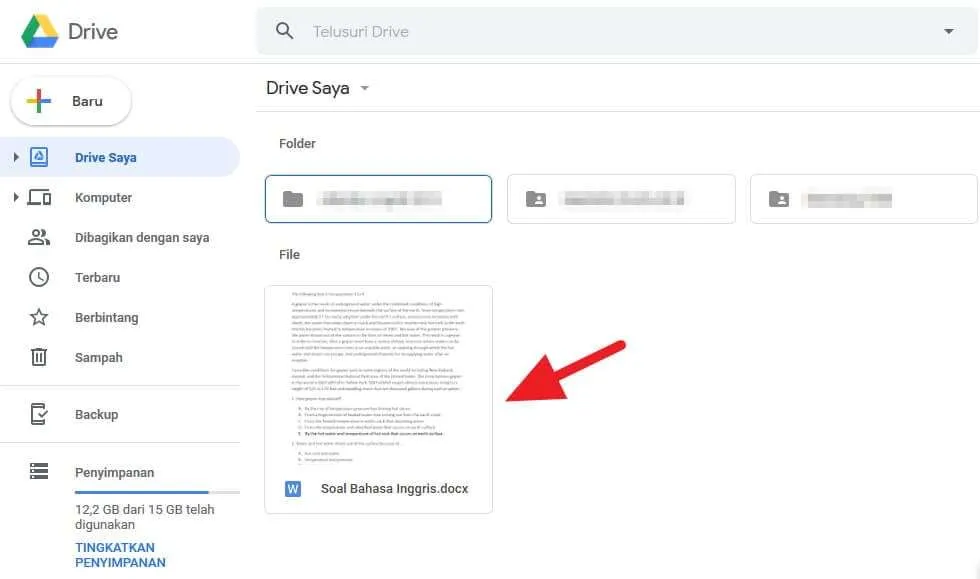Open the search options dropdown arrow
980x579 pixels.
click(x=948, y=31)
